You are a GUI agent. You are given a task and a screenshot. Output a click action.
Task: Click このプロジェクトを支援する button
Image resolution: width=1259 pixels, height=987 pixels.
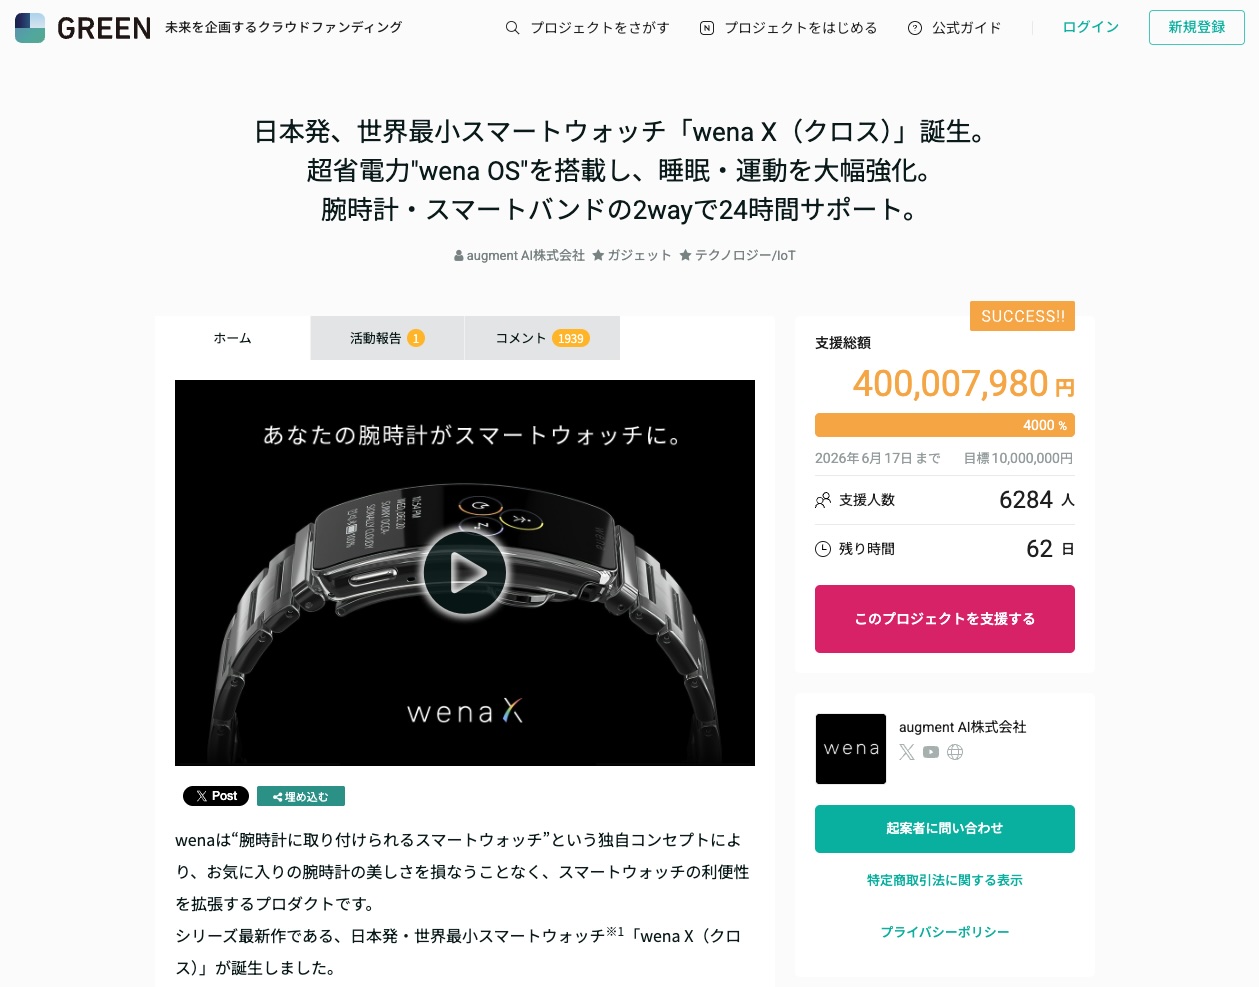click(945, 619)
